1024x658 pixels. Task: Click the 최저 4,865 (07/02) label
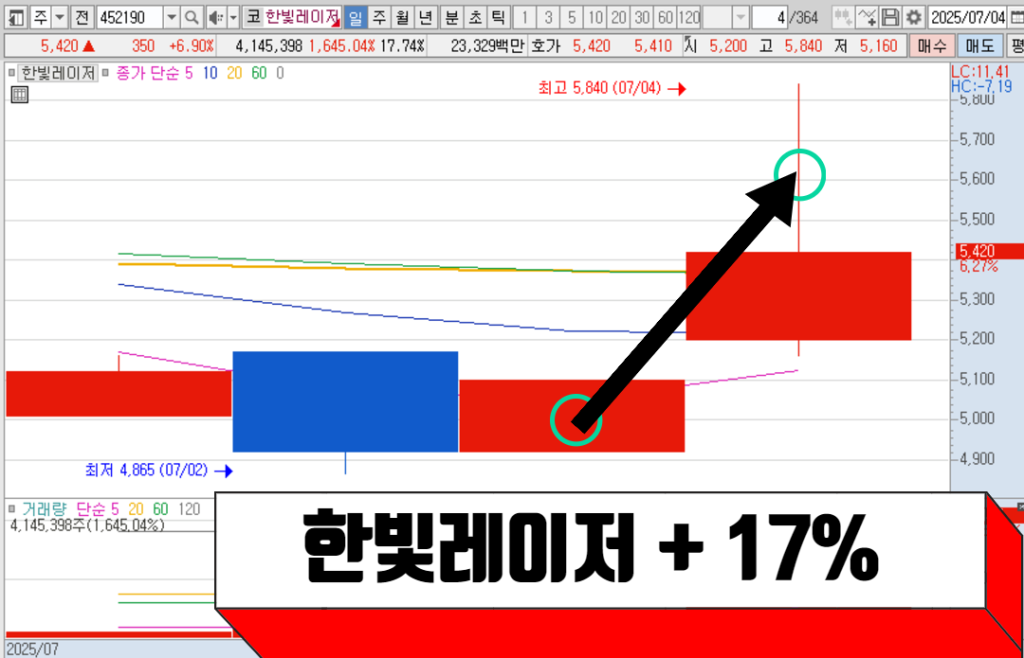[146, 470]
